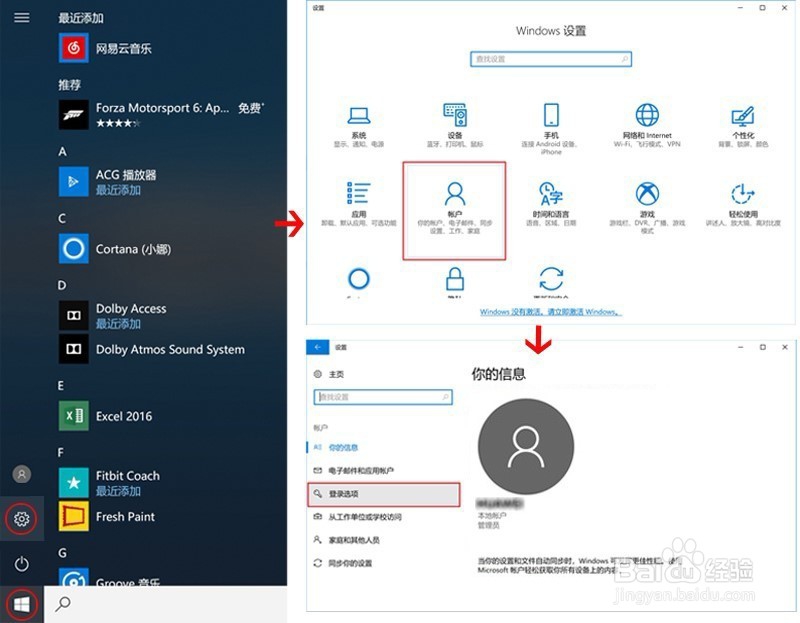Click the 查找设置 search box

point(552,59)
